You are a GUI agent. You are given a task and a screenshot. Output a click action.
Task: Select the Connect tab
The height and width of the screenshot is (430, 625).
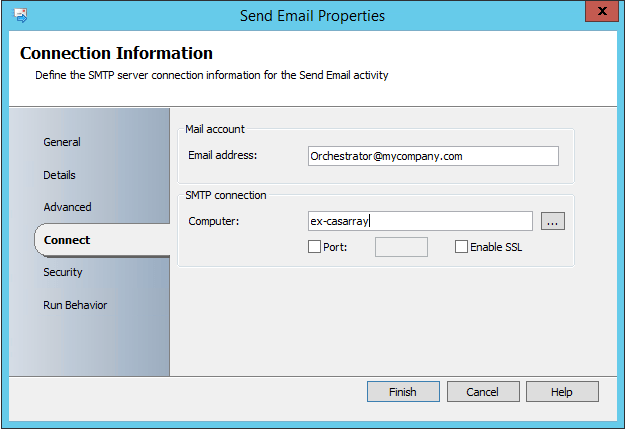[67, 240]
